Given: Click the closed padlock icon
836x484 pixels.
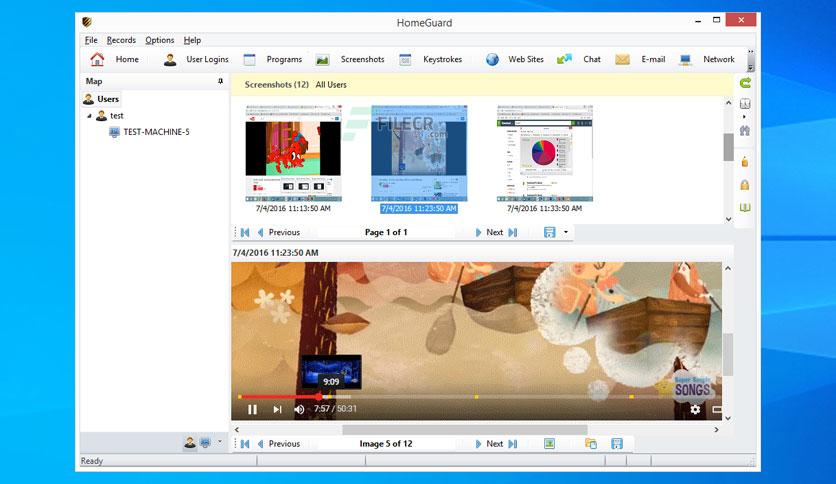Looking at the screenshot, I should 745,184.
